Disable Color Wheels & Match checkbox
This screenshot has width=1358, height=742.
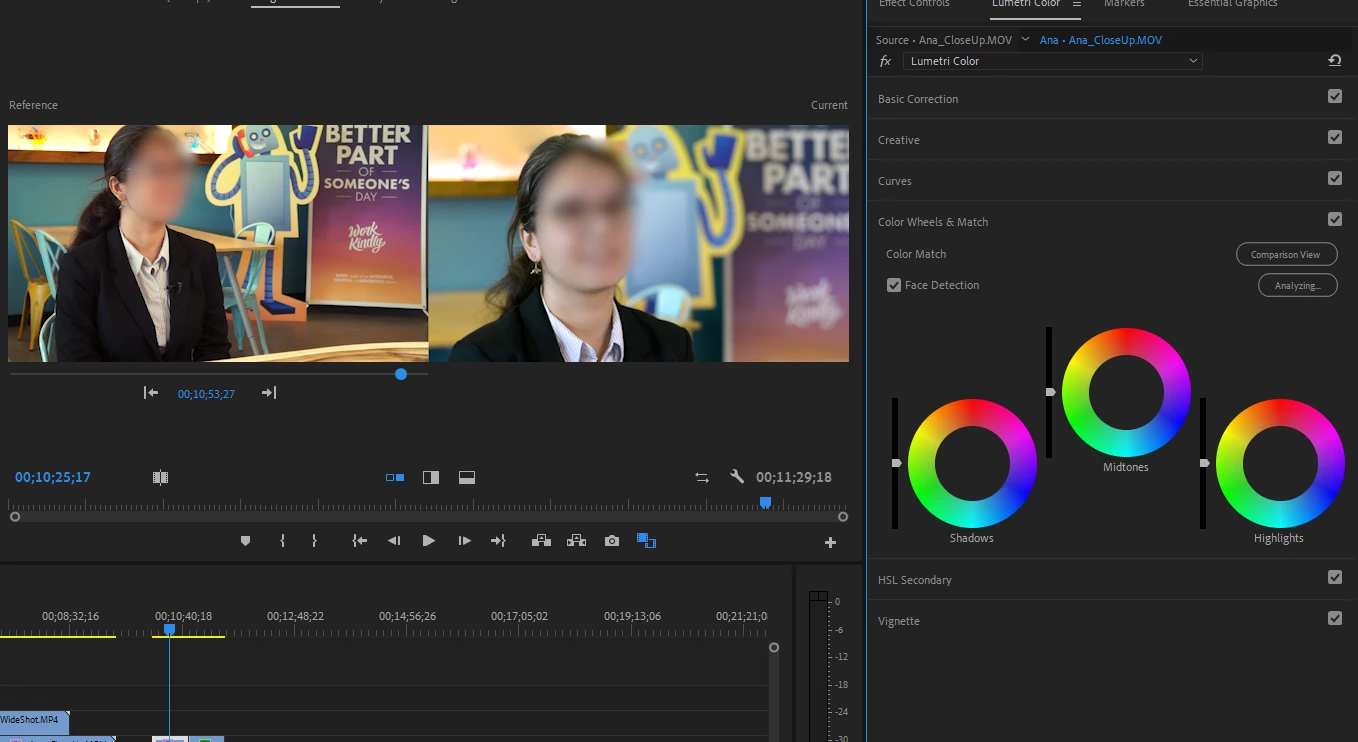coord(1335,220)
